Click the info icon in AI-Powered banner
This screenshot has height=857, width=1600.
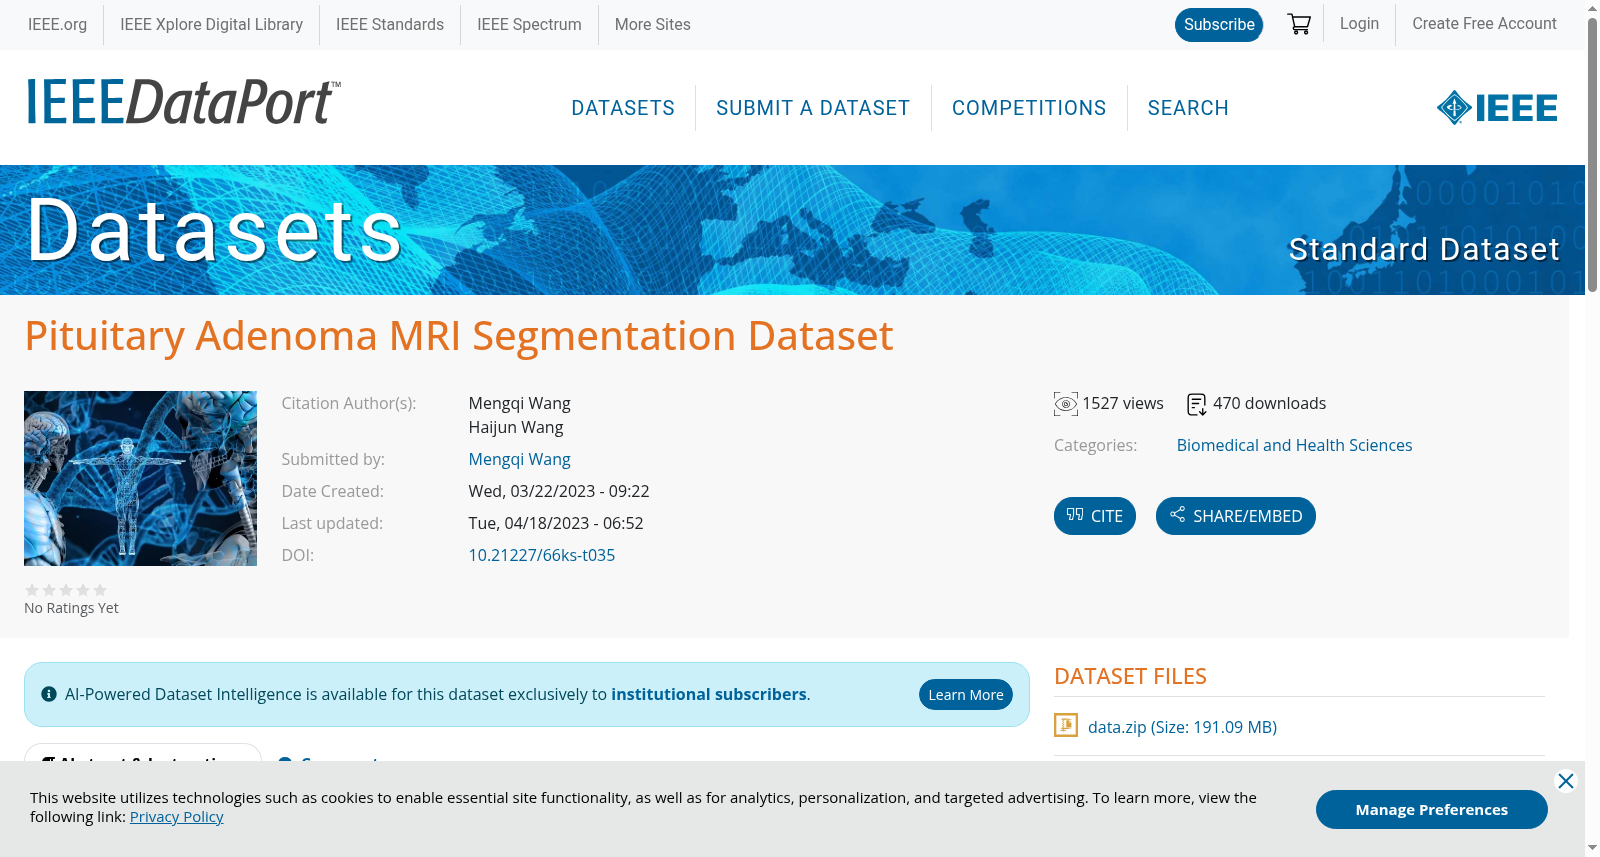click(49, 694)
